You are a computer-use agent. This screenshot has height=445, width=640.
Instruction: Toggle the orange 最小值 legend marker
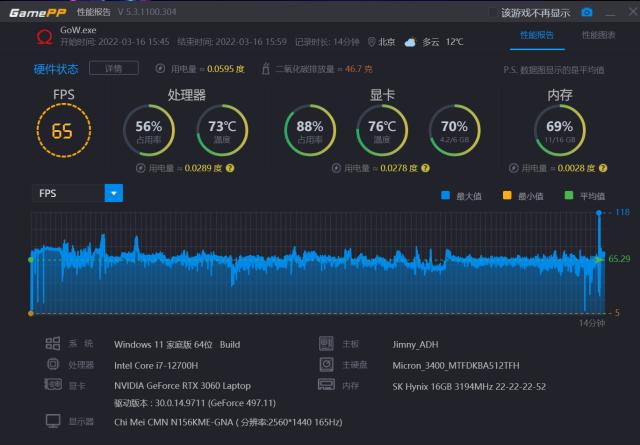click(x=507, y=196)
